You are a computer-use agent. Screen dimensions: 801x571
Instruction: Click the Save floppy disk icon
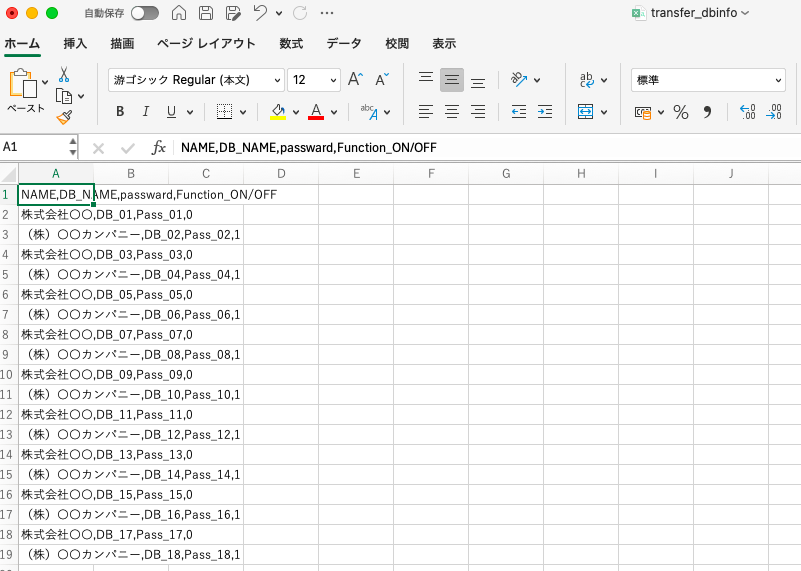click(x=206, y=13)
